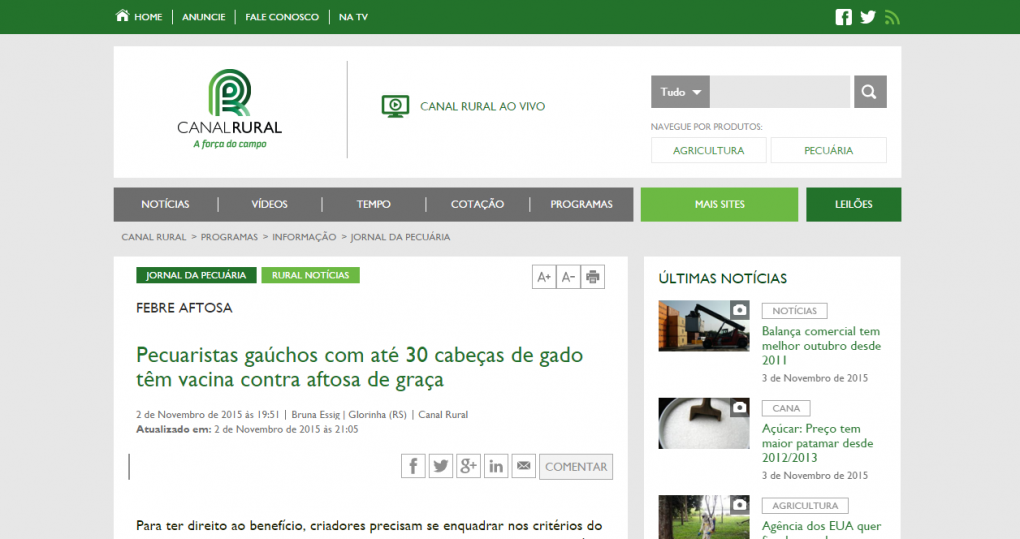1020x539 pixels.
Task: Open the Twitter icon in top header
Action: pos(867,17)
